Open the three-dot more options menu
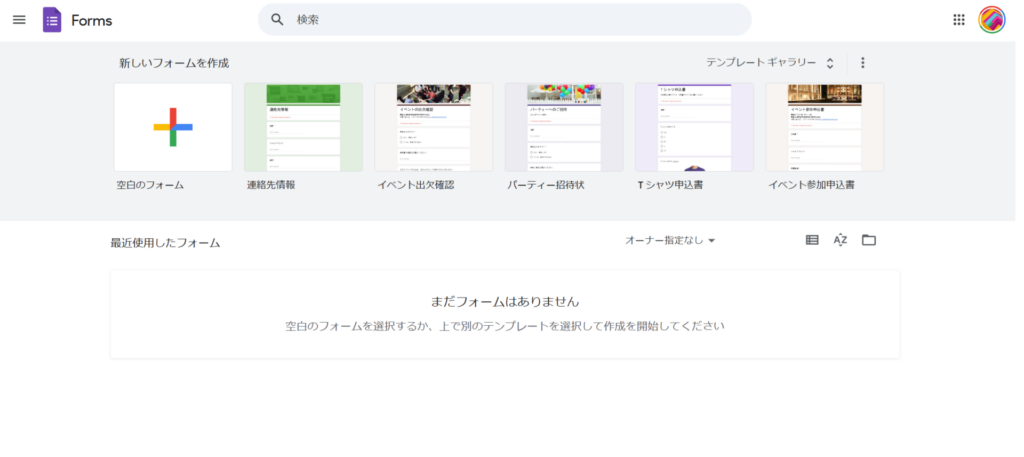This screenshot has width=1024, height=457. click(863, 63)
